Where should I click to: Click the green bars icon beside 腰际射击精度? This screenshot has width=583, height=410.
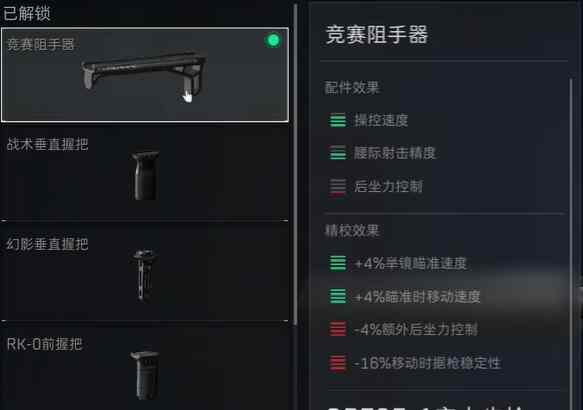[338, 153]
